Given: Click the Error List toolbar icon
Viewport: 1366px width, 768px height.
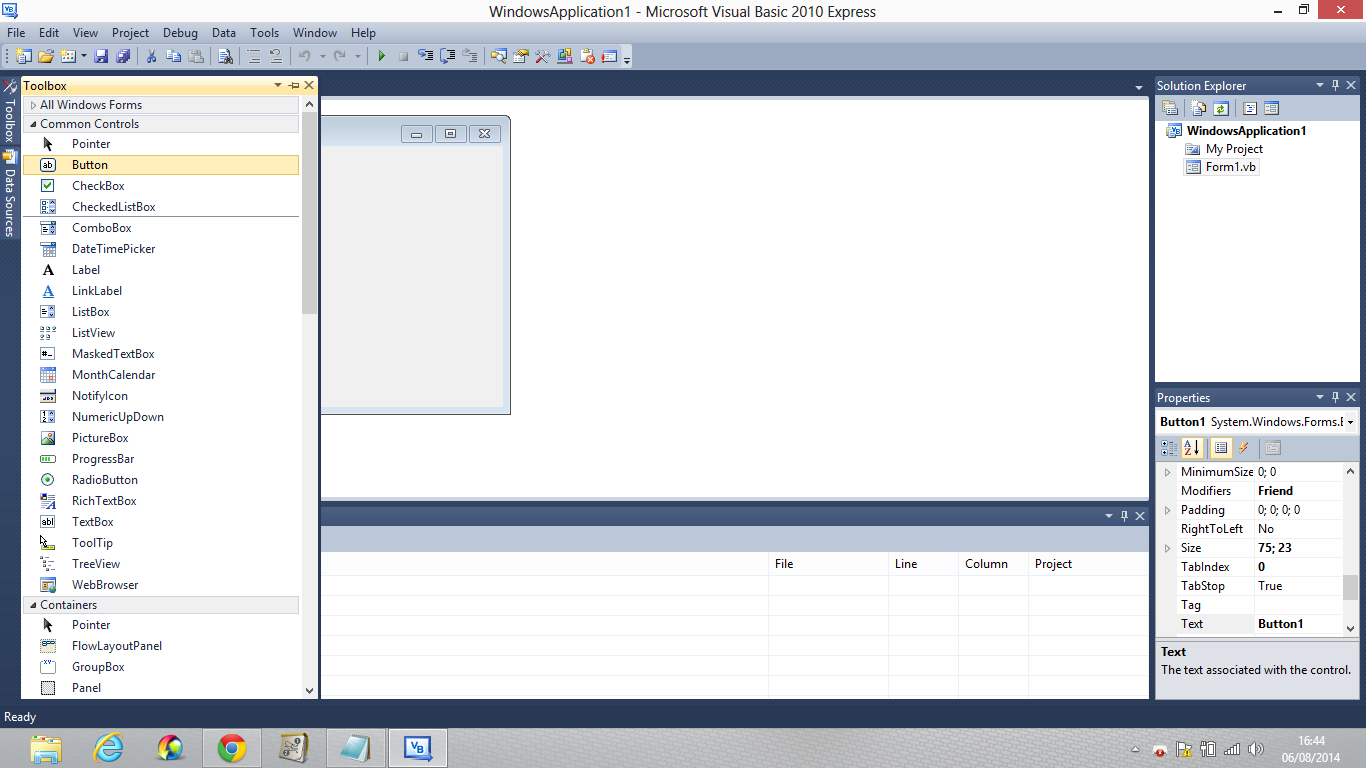Looking at the screenshot, I should click(x=587, y=56).
